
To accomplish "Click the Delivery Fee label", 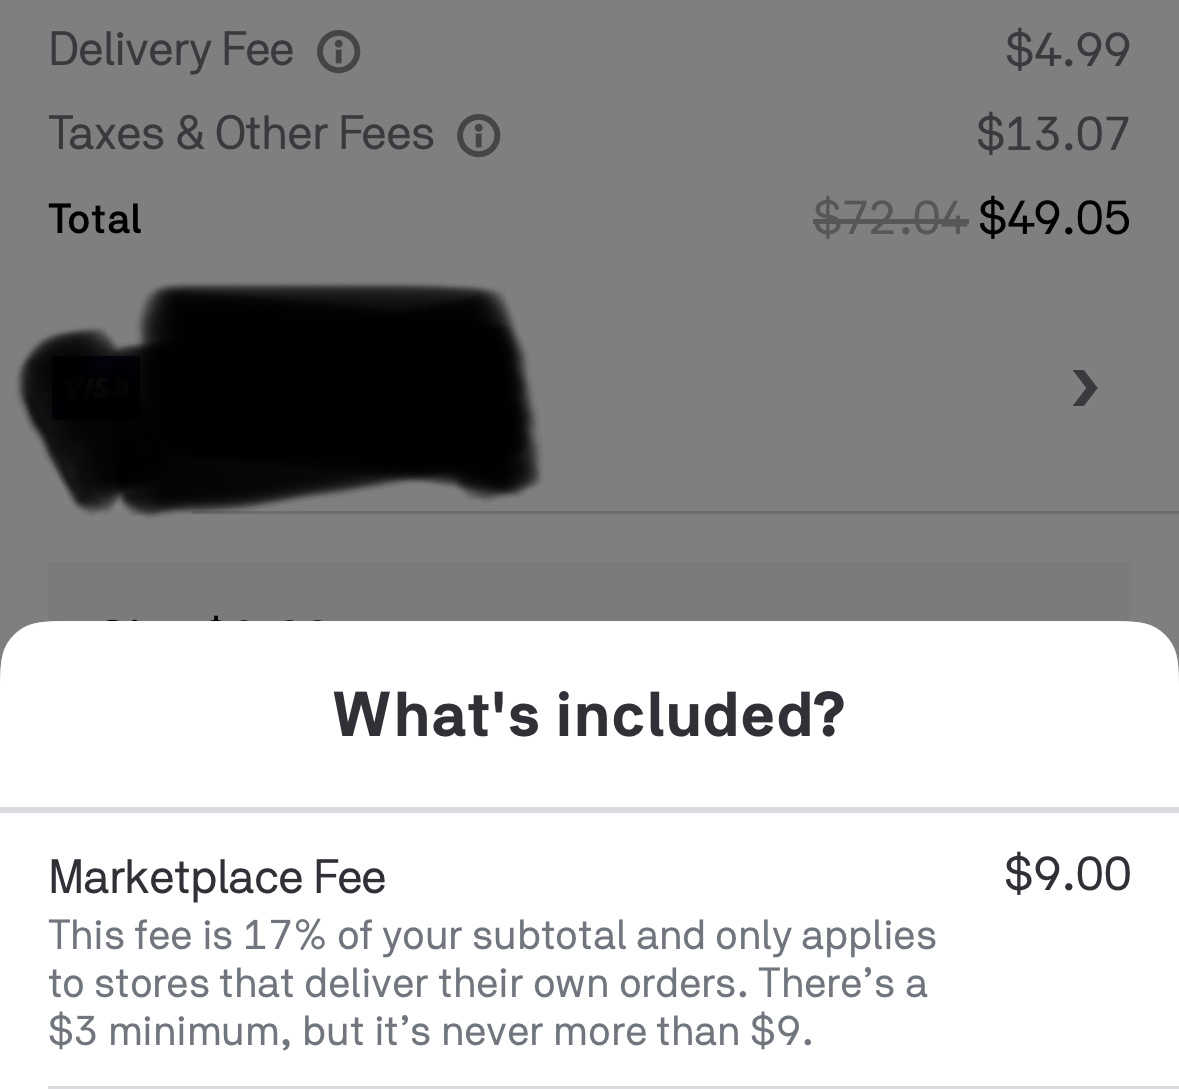I will tap(171, 50).
